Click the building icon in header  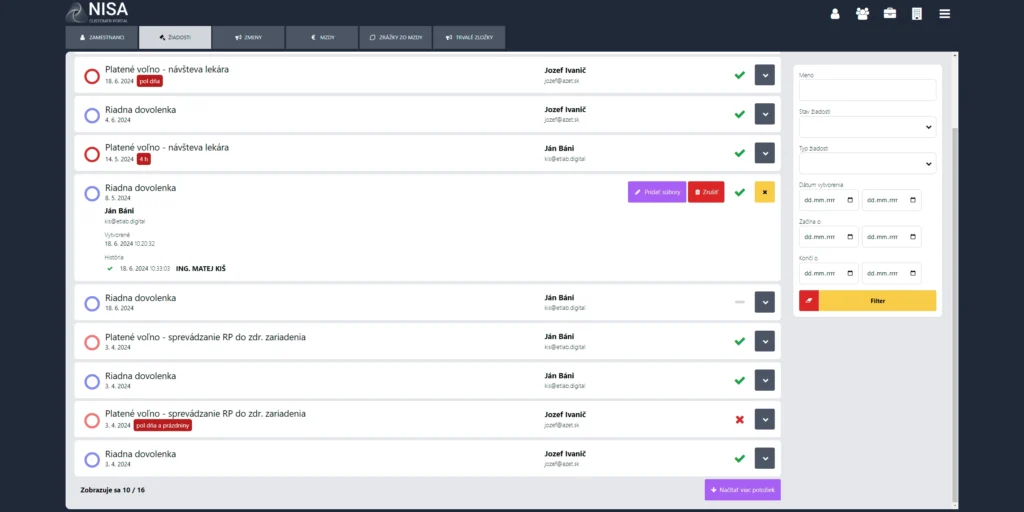(917, 14)
